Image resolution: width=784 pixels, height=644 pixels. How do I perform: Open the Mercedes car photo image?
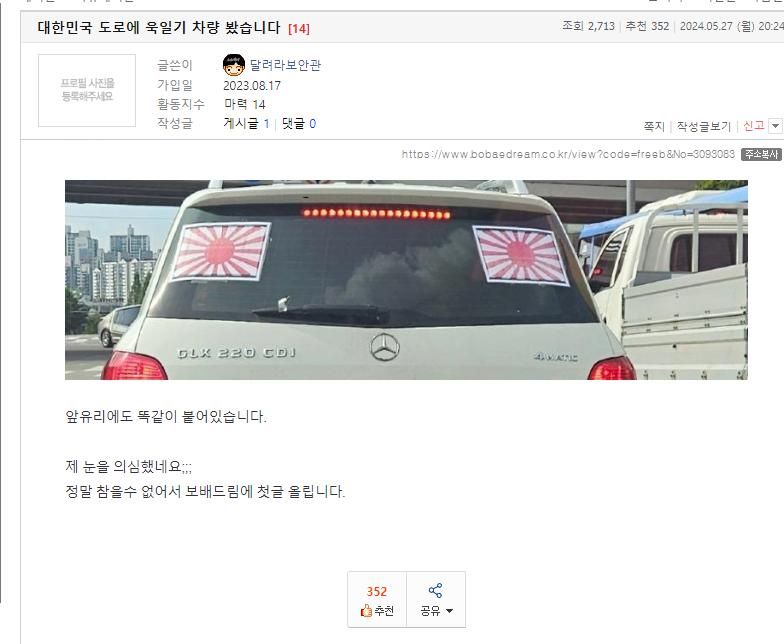406,280
